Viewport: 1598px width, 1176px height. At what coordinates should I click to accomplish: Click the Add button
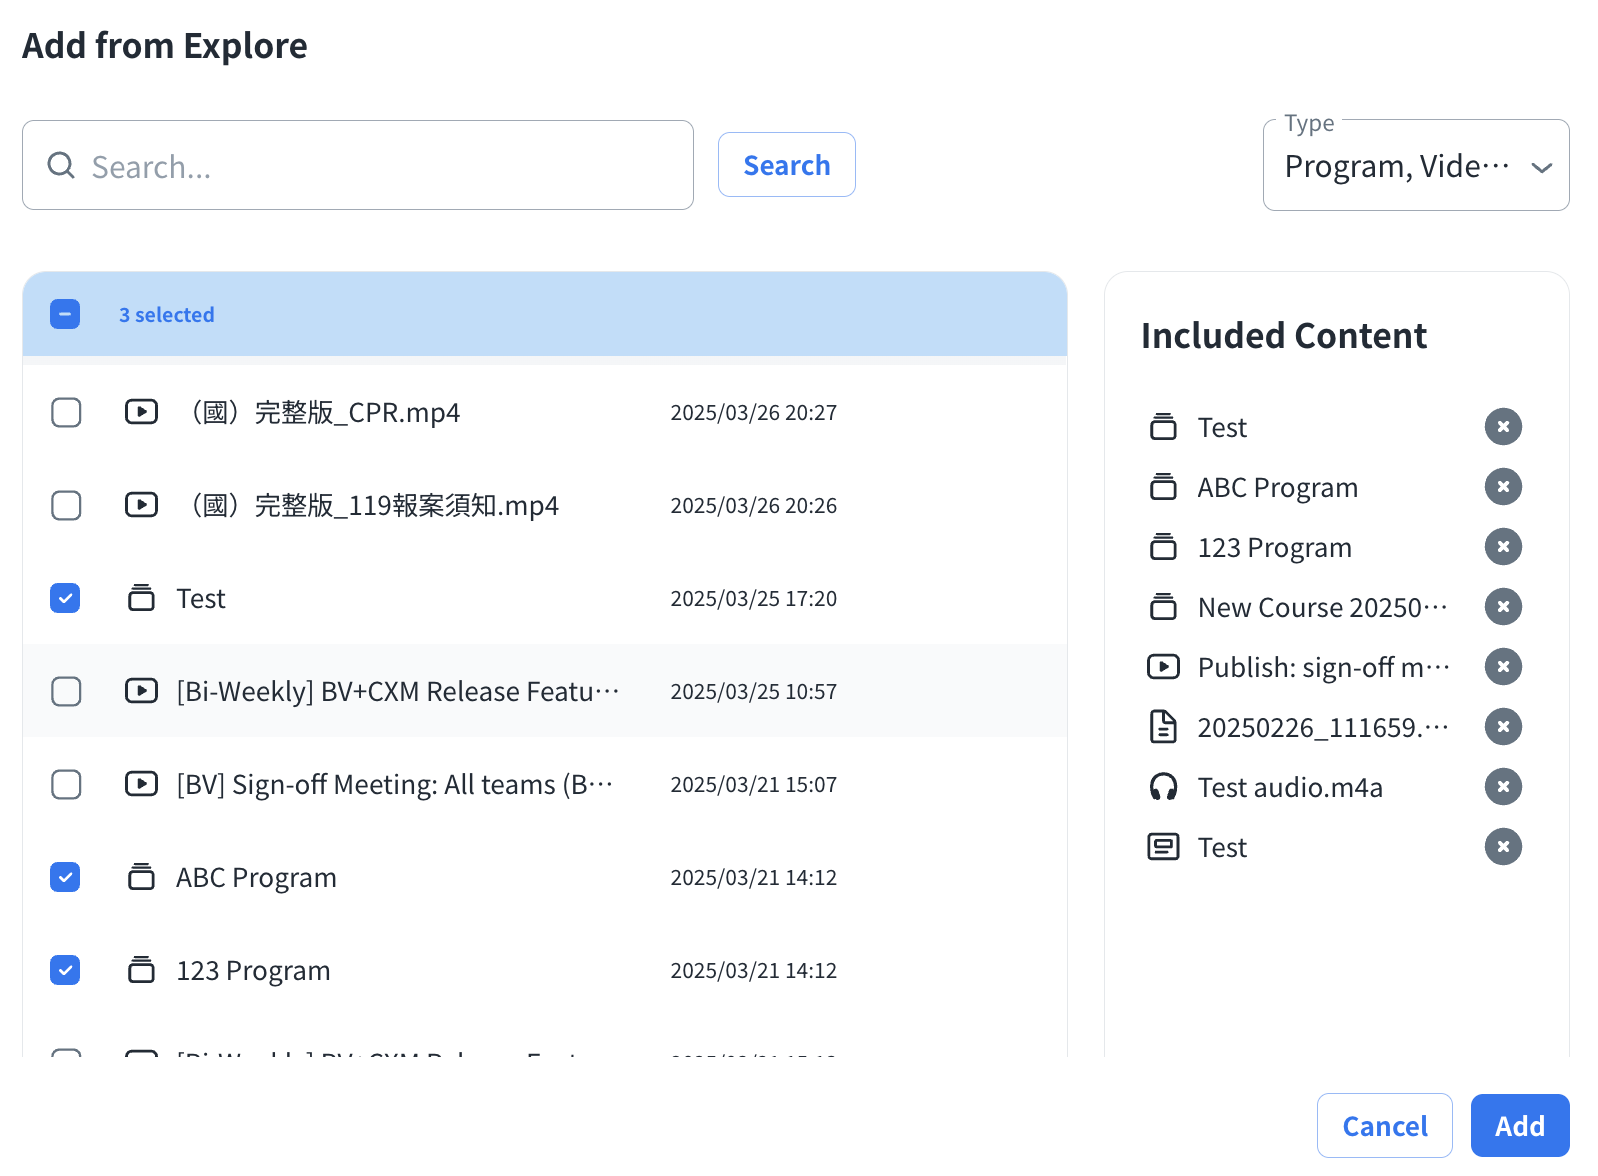click(x=1519, y=1126)
